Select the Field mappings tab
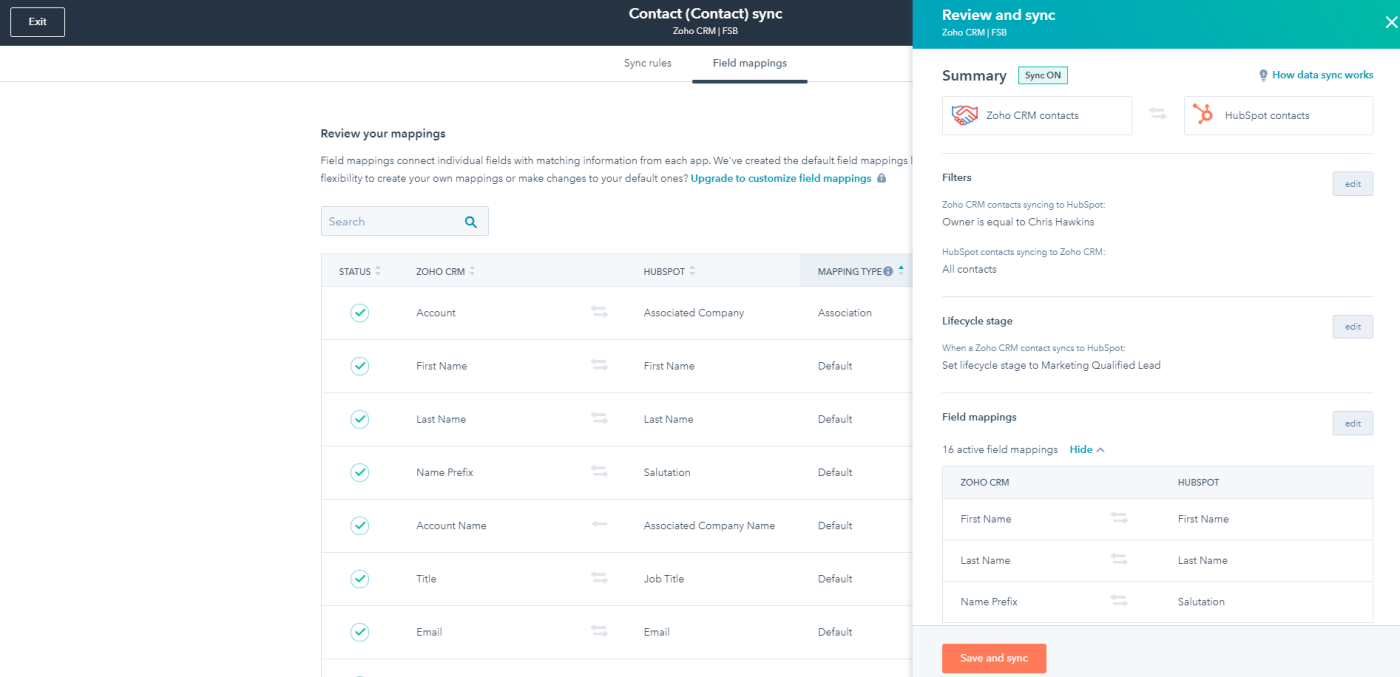 pos(749,63)
